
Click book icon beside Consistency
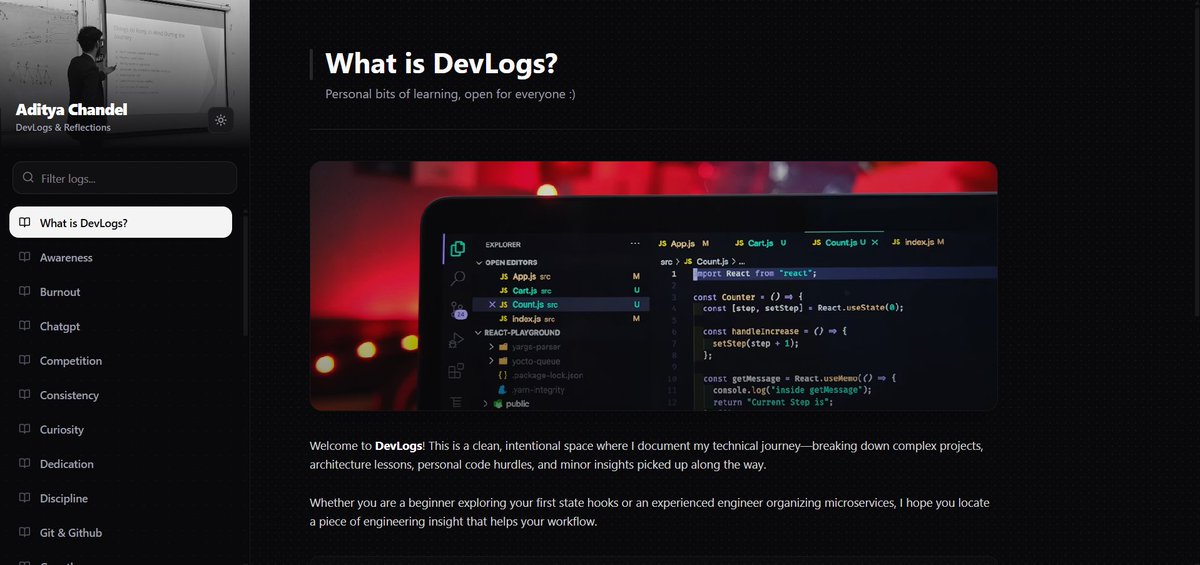point(25,395)
